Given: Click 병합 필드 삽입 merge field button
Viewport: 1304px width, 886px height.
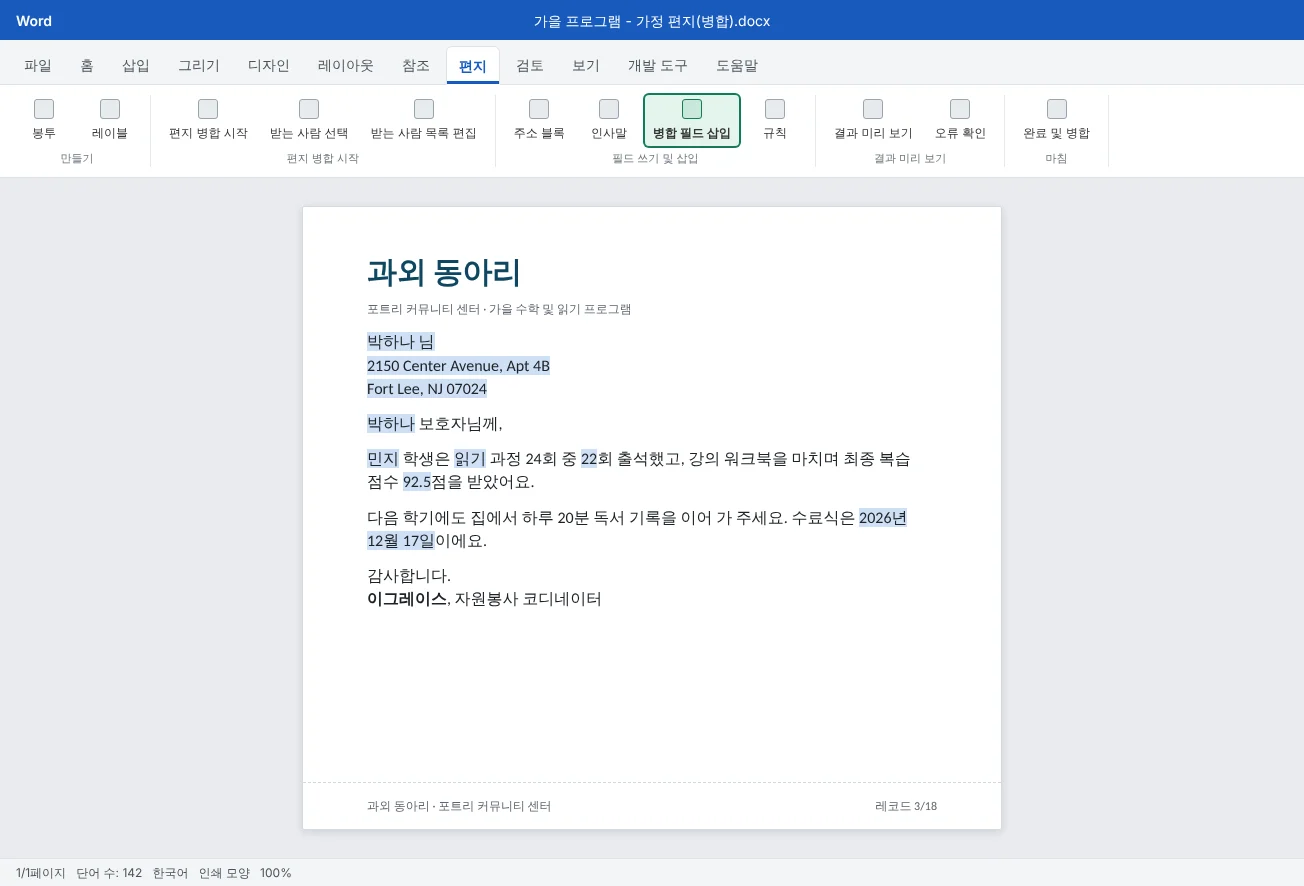Looking at the screenshot, I should [x=692, y=121].
